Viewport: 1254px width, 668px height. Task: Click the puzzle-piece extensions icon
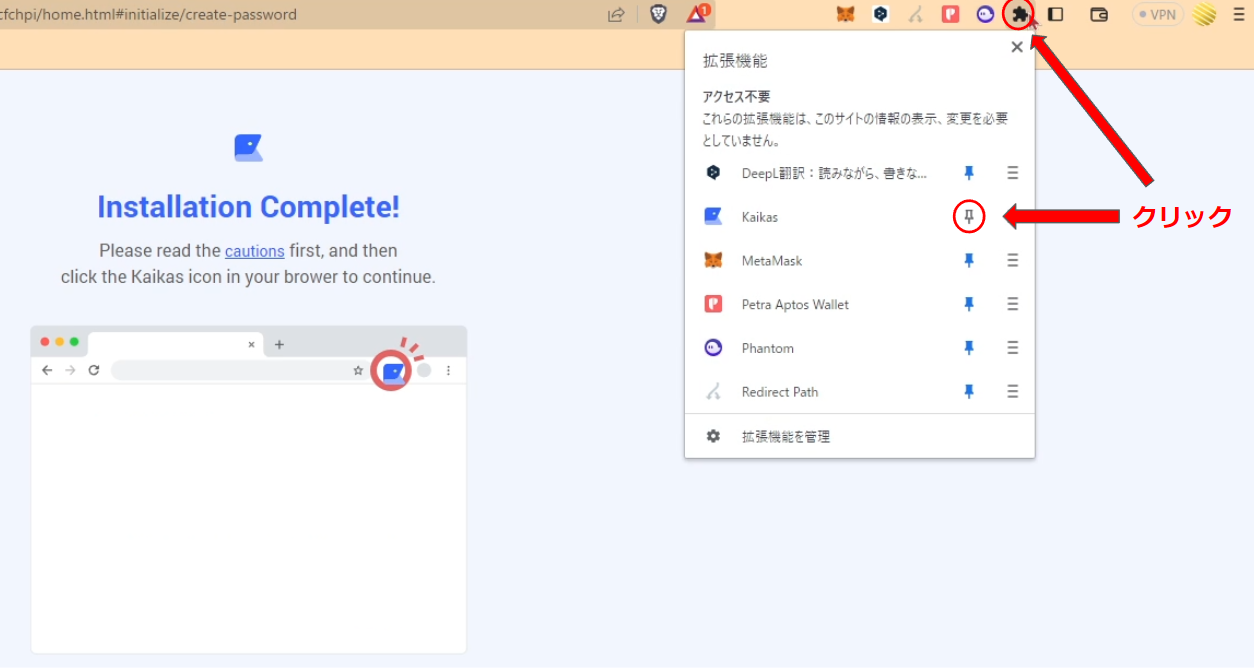point(1019,15)
